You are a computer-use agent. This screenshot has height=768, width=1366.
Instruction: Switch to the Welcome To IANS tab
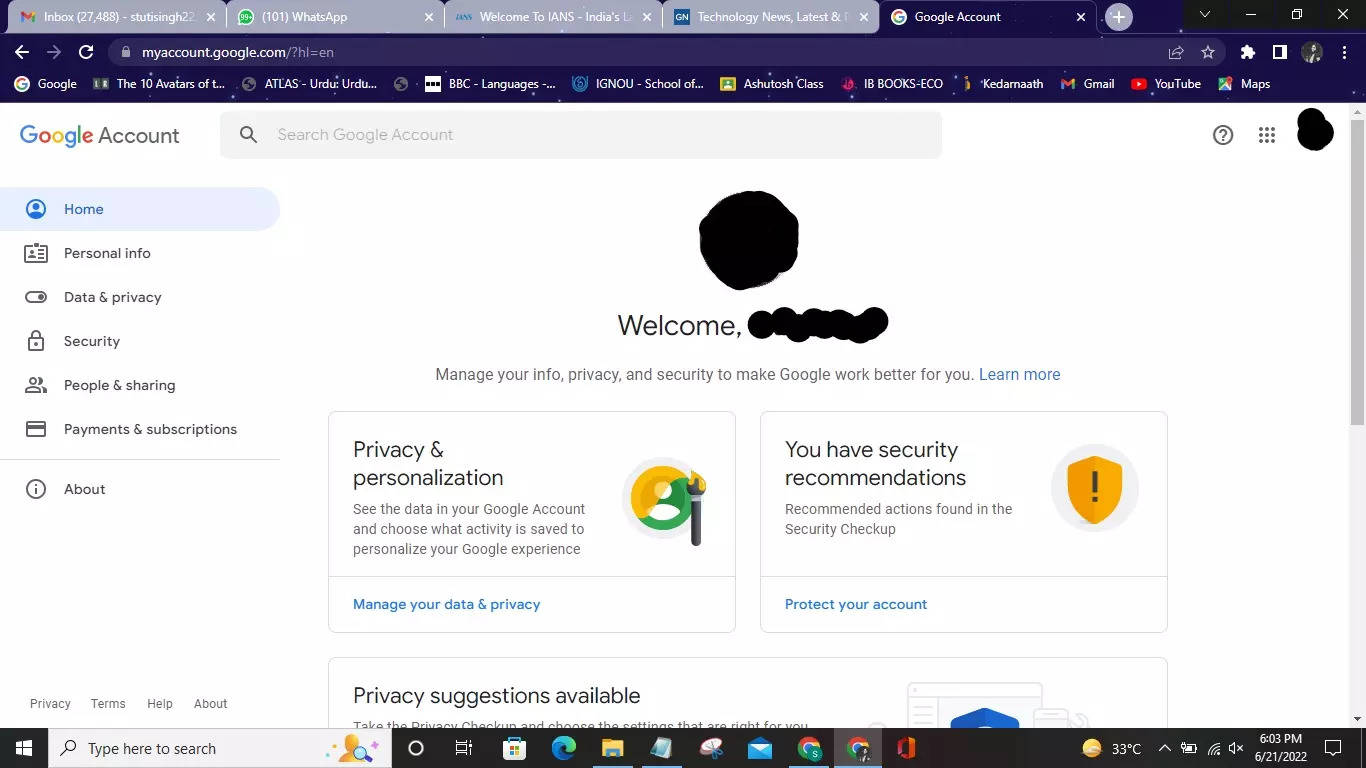tap(552, 17)
